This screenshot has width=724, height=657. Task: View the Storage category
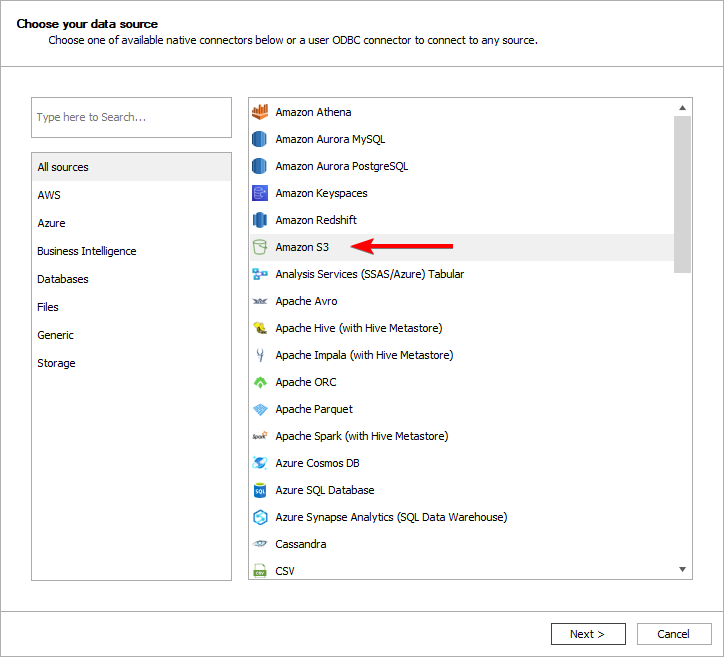(x=131, y=363)
